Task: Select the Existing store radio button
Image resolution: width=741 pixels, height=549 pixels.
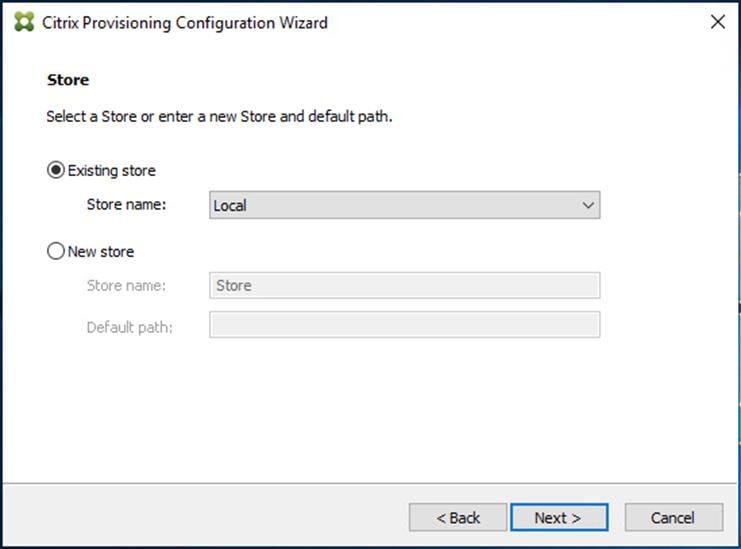Action: [x=56, y=170]
